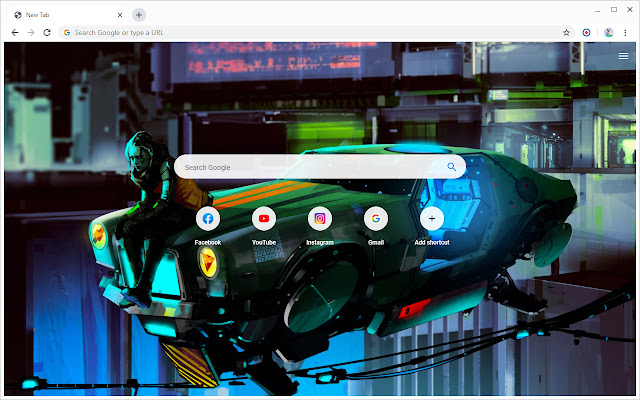Click the magnifier search icon

tap(451, 167)
